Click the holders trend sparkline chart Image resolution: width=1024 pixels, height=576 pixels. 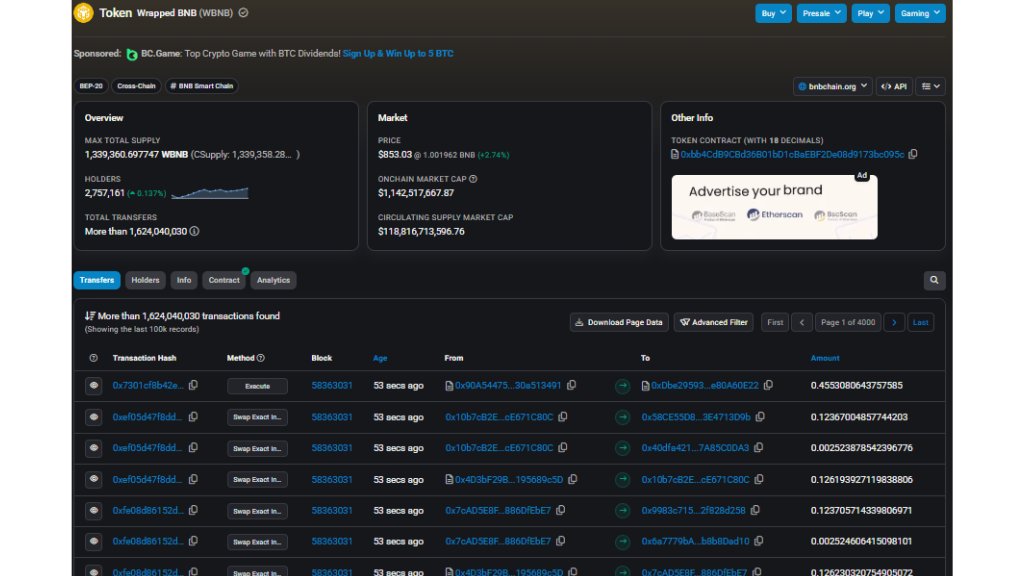210,193
